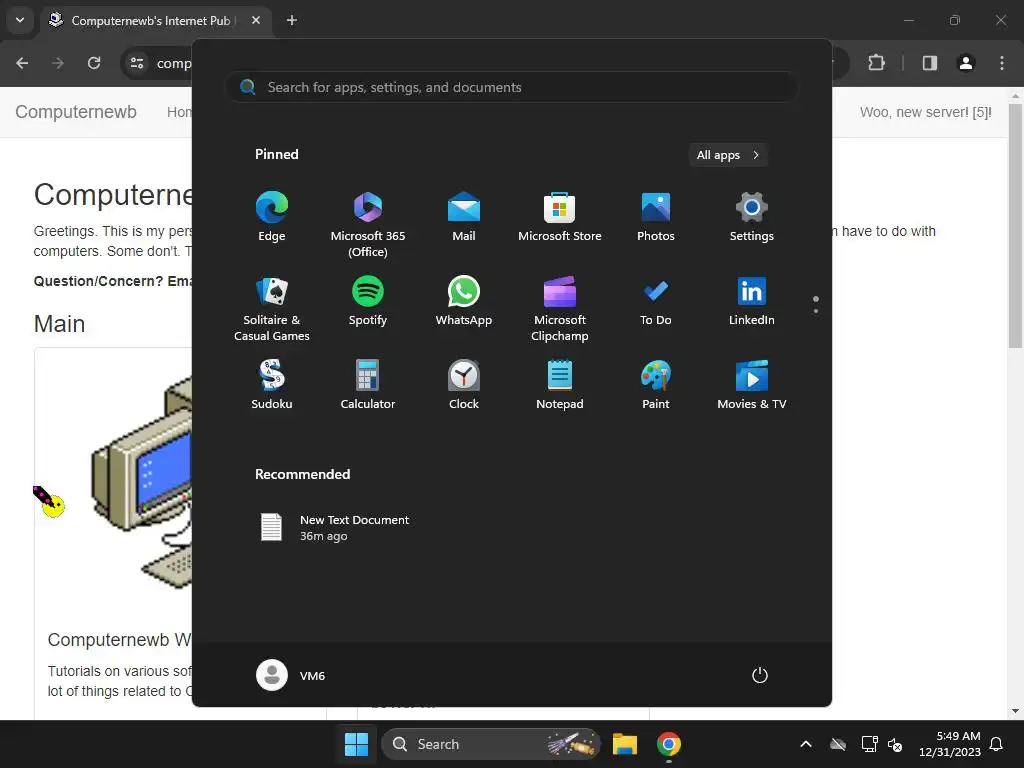This screenshot has width=1024, height=768.
Task: Open Microsoft Store
Action: 560,216
